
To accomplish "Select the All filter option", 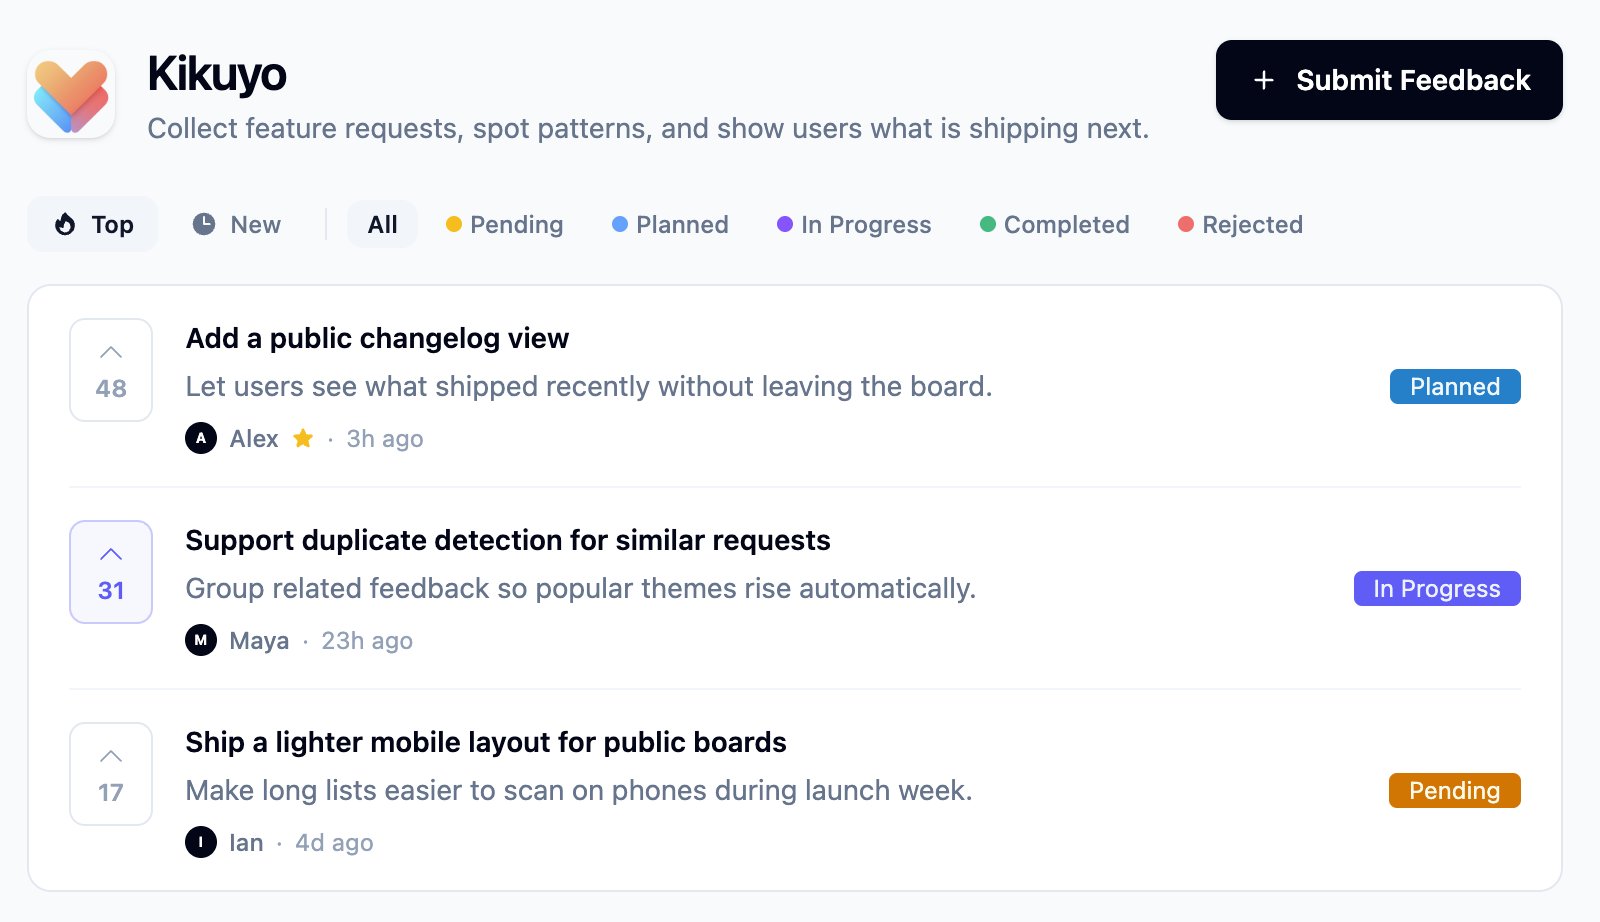I will point(382,224).
